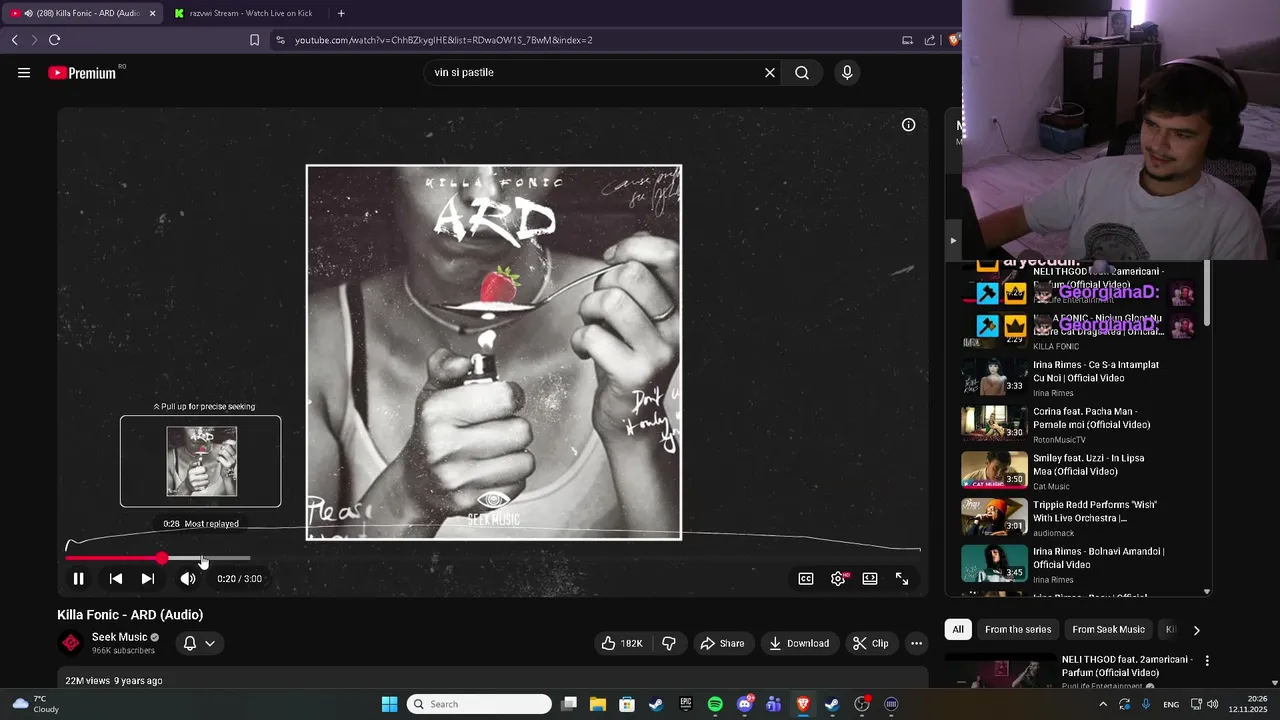1280x720 pixels.
Task: Go back in browser history
Action: coord(14,40)
